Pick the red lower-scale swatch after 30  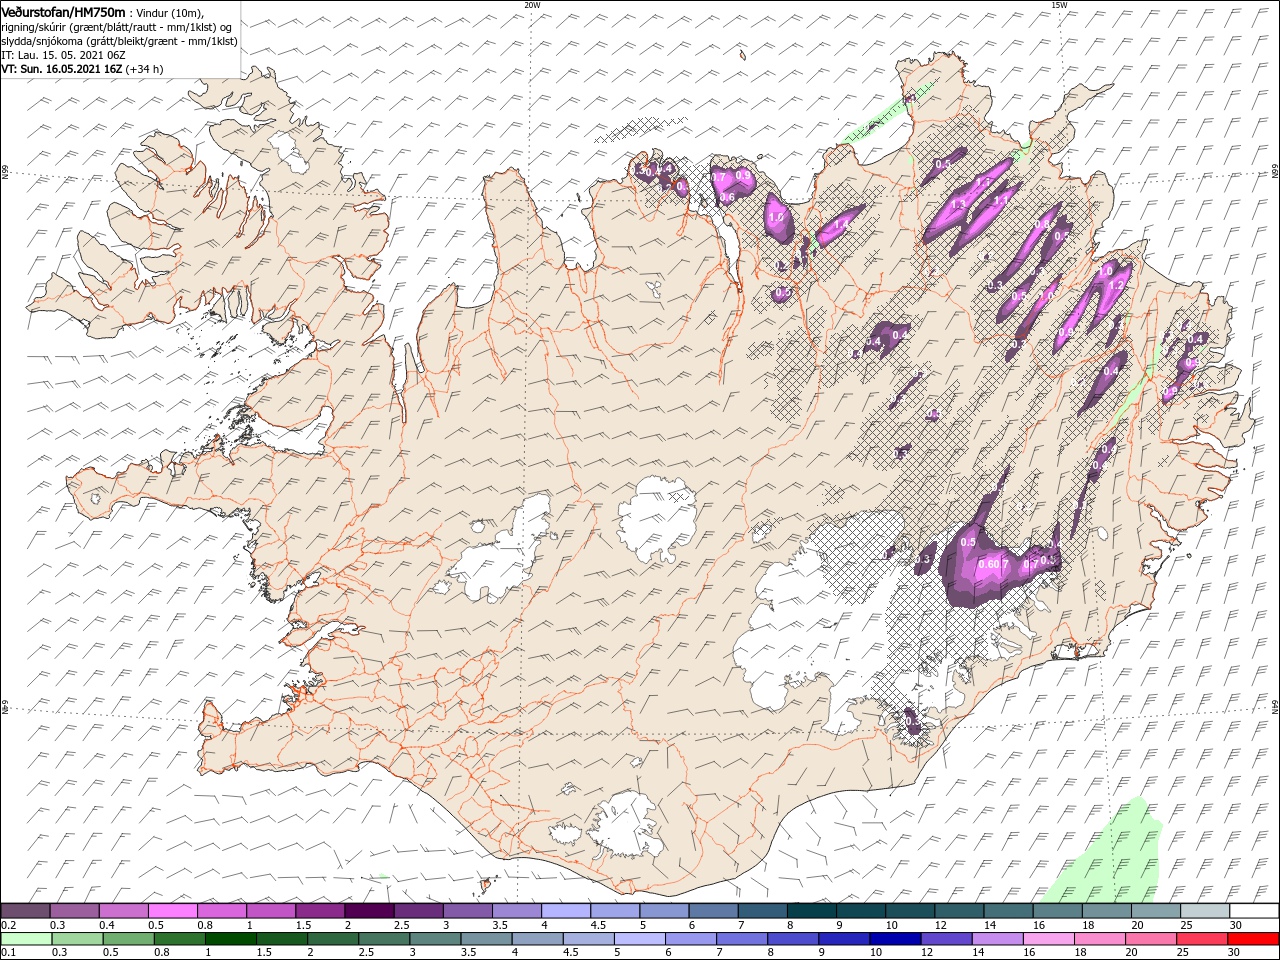(1255, 939)
